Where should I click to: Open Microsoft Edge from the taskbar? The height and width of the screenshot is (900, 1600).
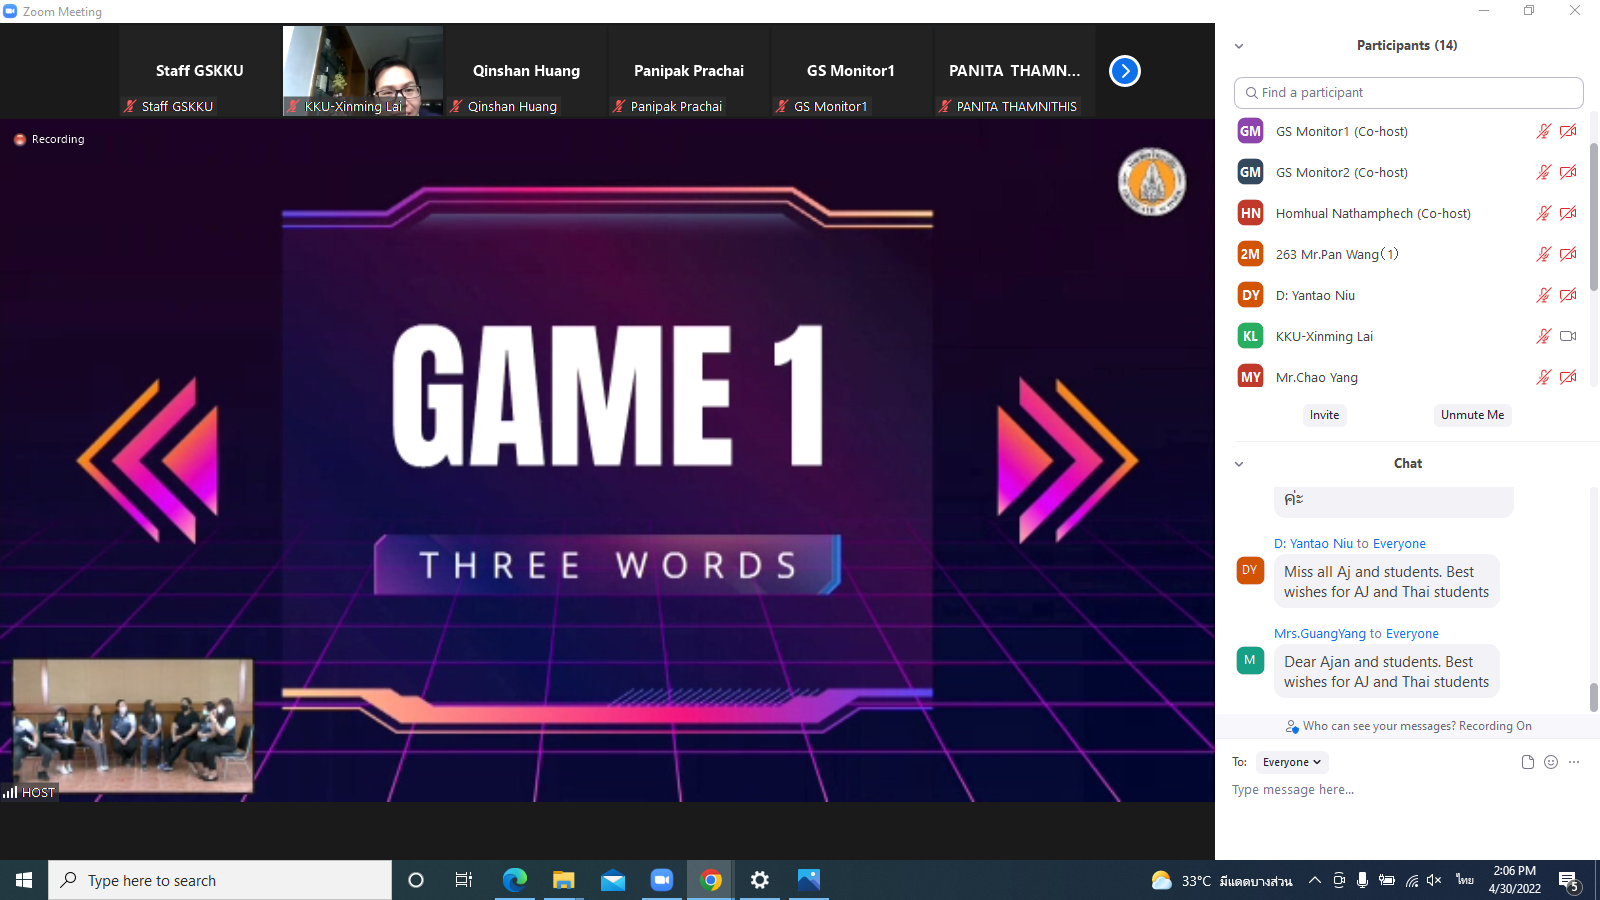click(x=515, y=880)
